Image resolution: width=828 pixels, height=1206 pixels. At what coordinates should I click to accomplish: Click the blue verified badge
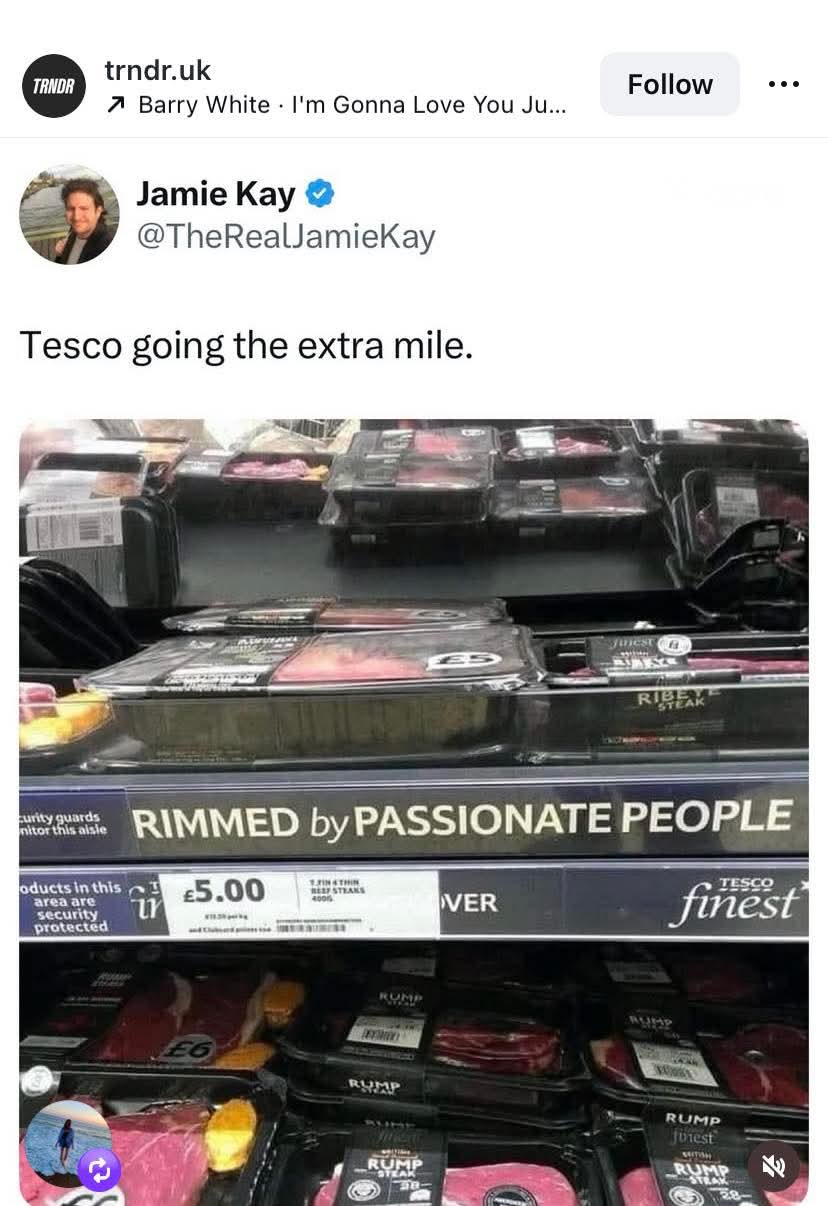[319, 193]
